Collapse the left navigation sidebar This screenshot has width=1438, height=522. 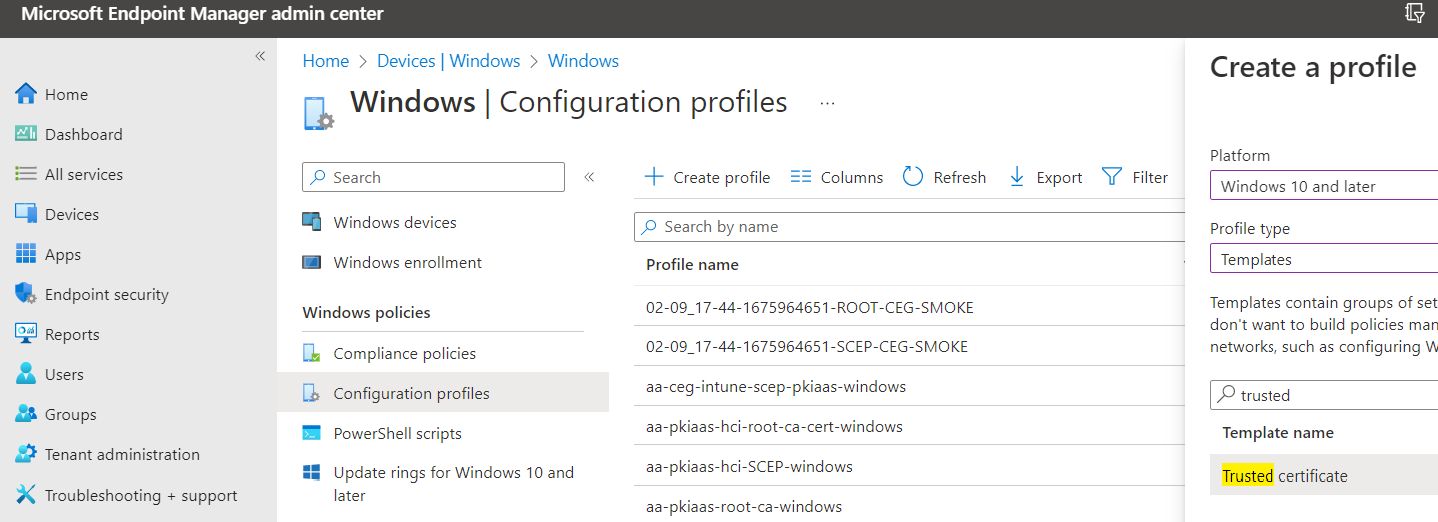(x=260, y=56)
